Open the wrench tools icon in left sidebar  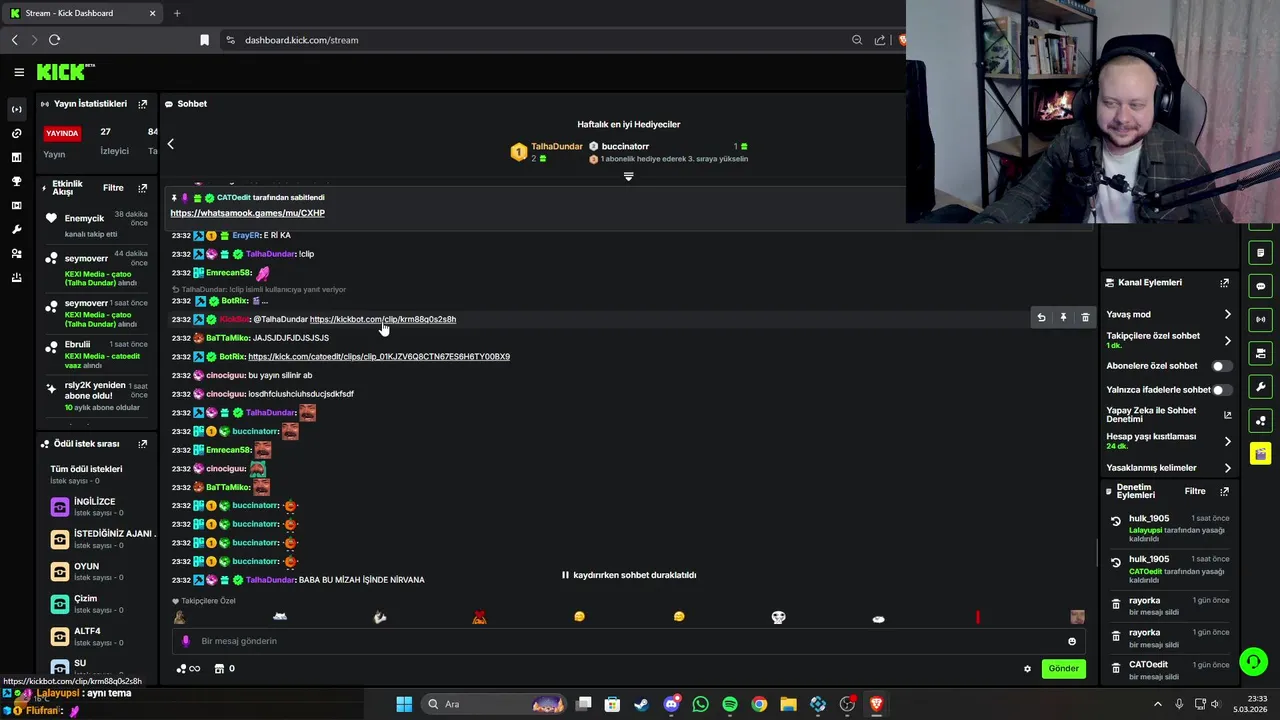point(16,229)
